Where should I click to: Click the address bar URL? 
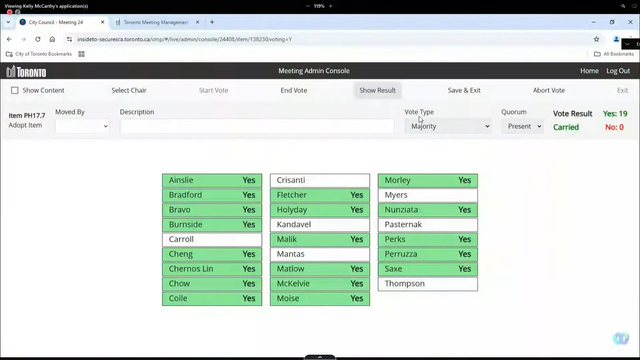point(184,39)
